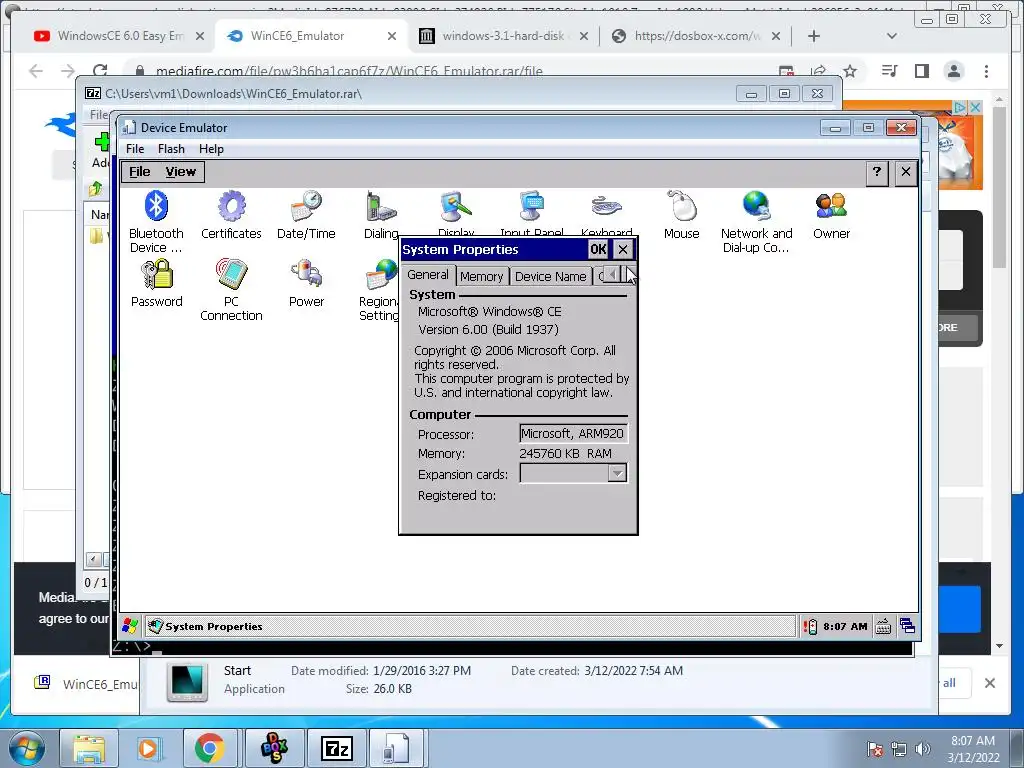1024x768 pixels.
Task: Open the Bluetooth Device control panel icon
Action: [156, 221]
